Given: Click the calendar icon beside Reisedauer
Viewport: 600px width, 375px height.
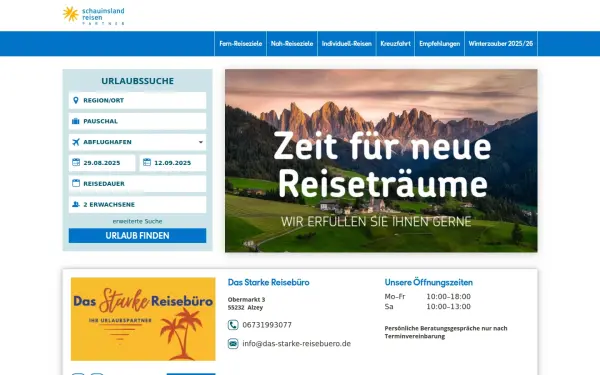Looking at the screenshot, I should 76,183.
